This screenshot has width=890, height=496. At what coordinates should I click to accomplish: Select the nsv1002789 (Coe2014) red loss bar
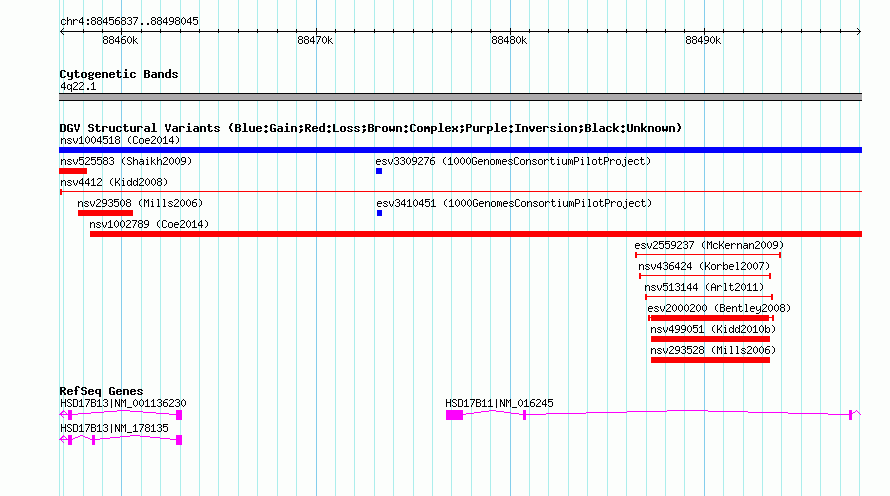pyautogui.click(x=476, y=234)
